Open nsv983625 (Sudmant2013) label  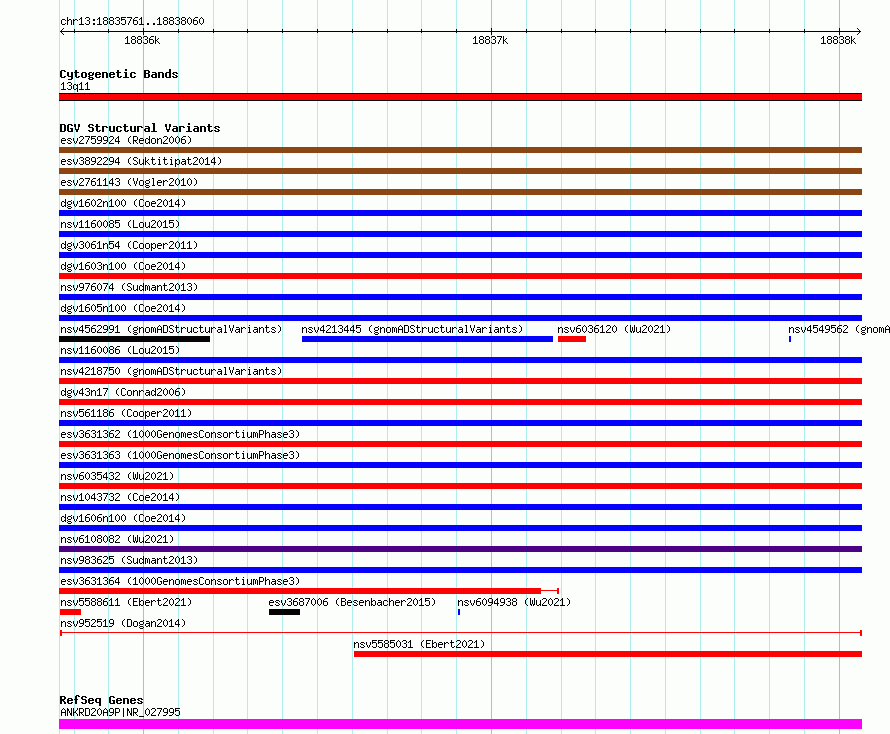[129, 560]
